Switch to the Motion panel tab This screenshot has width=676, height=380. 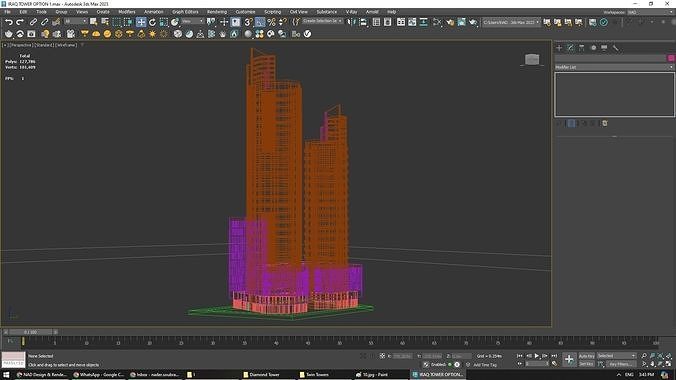click(x=593, y=48)
